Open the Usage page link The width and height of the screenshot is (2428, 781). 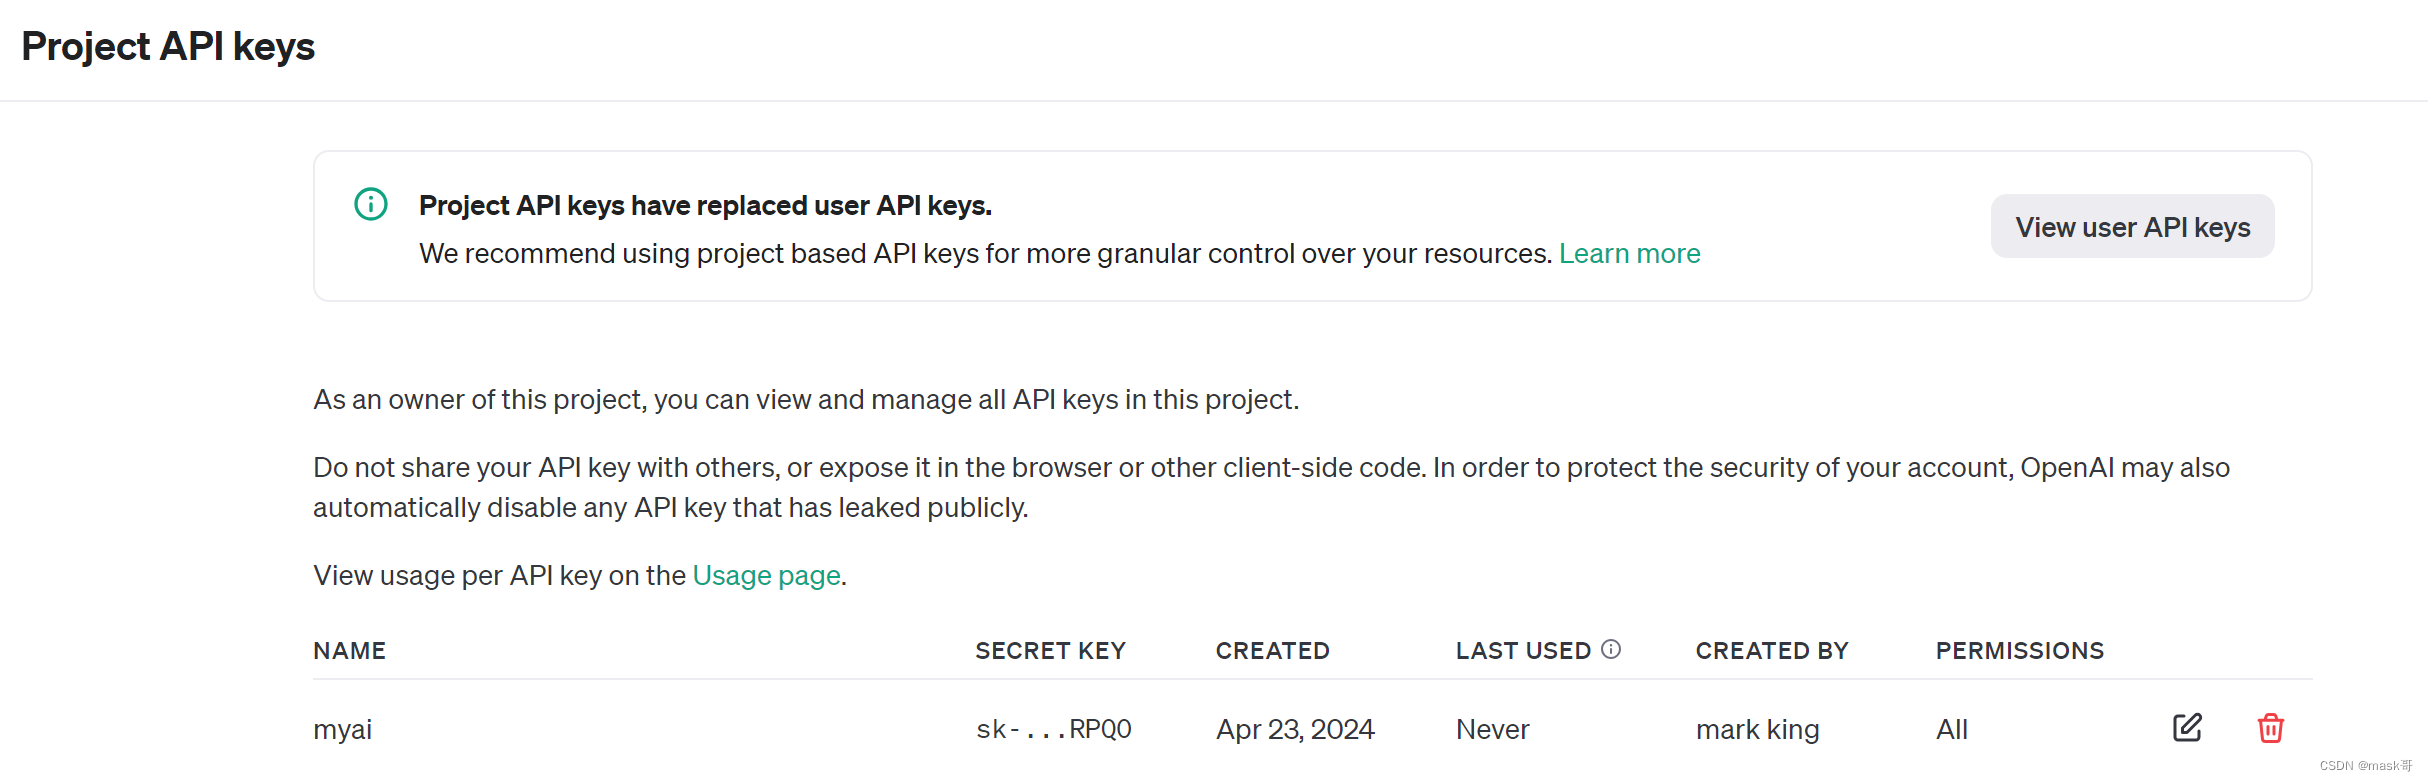coord(766,576)
